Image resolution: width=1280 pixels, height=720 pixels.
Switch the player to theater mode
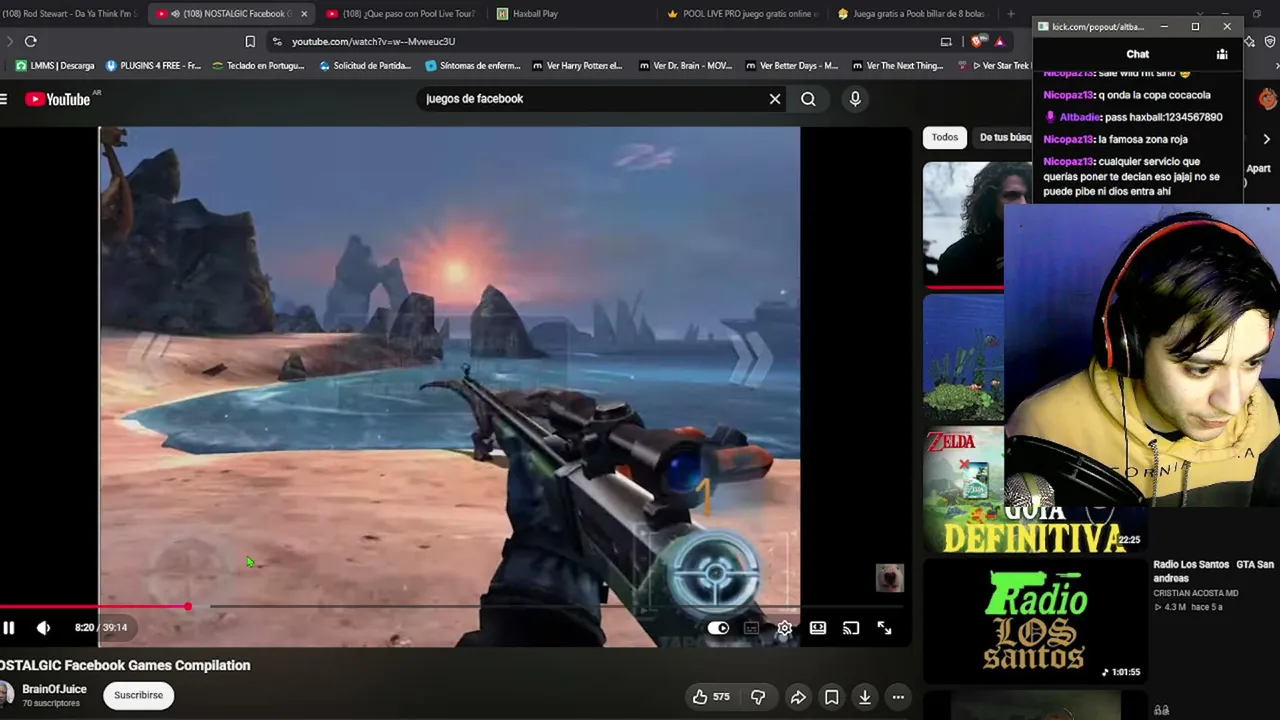818,628
